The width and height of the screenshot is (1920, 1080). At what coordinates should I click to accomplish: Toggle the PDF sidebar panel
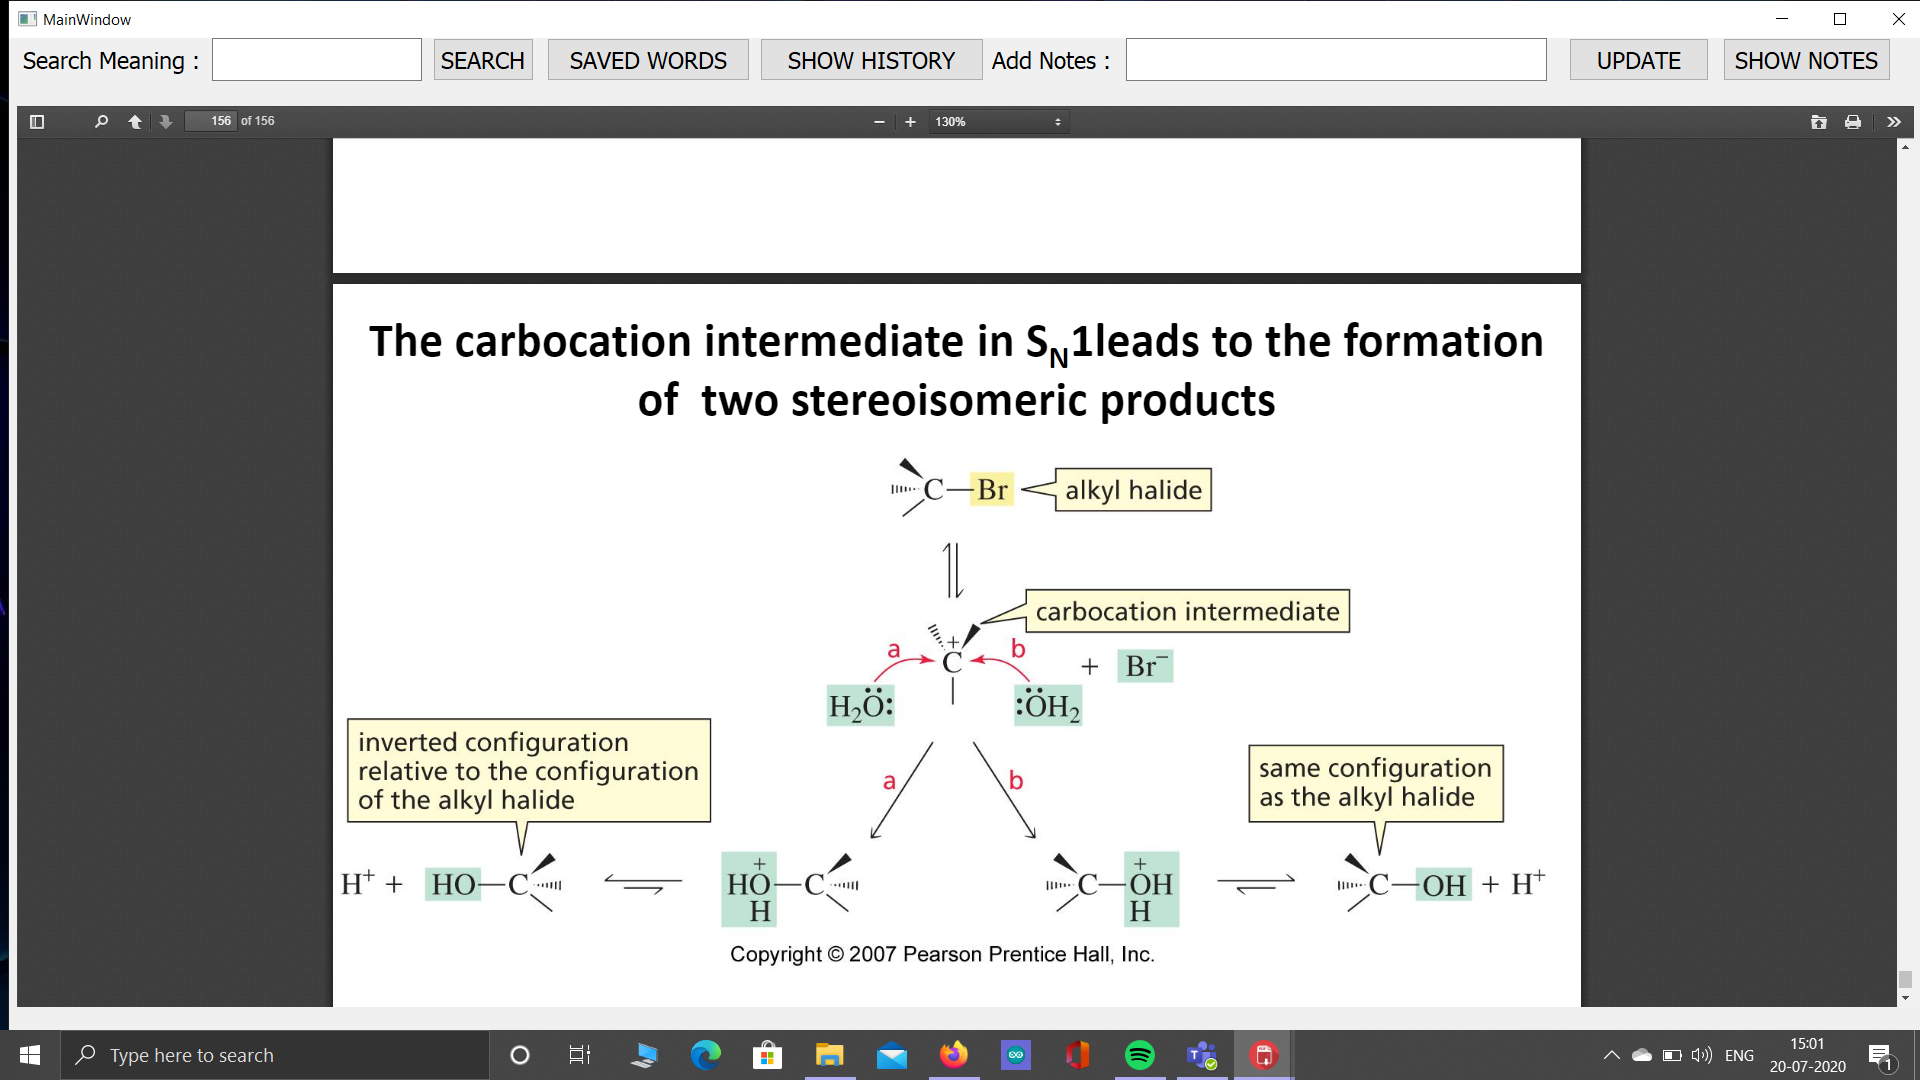37,122
